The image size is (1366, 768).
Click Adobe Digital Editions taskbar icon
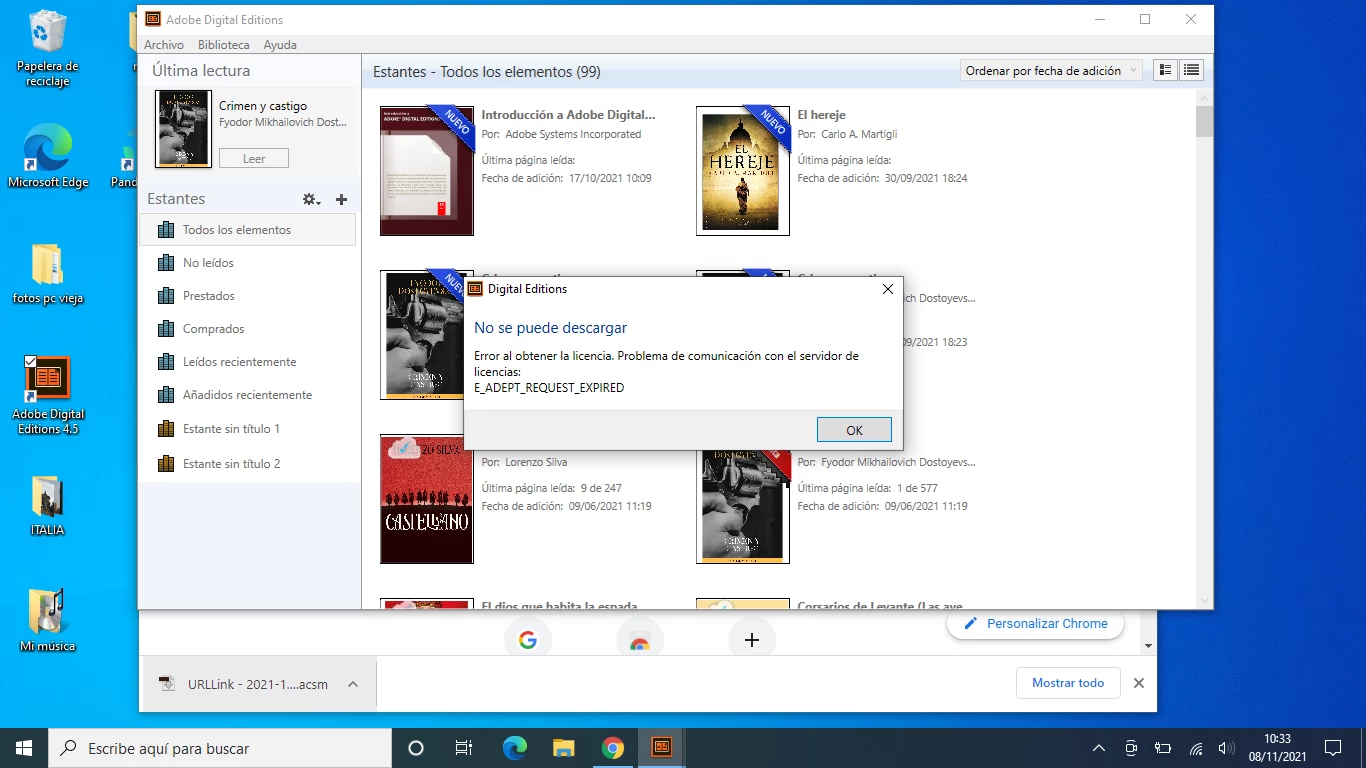click(661, 748)
